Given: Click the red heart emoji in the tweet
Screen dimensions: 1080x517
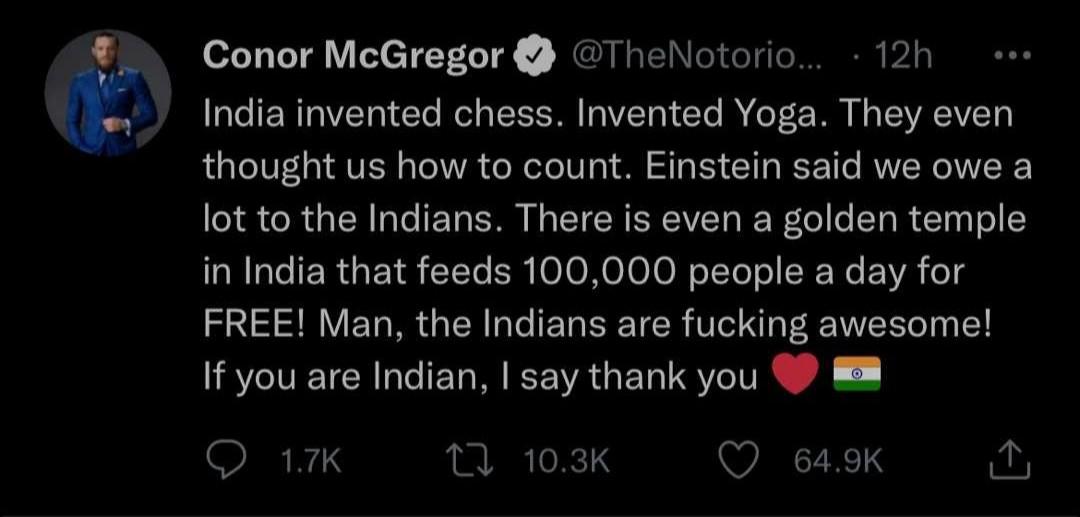Looking at the screenshot, I should point(796,374).
